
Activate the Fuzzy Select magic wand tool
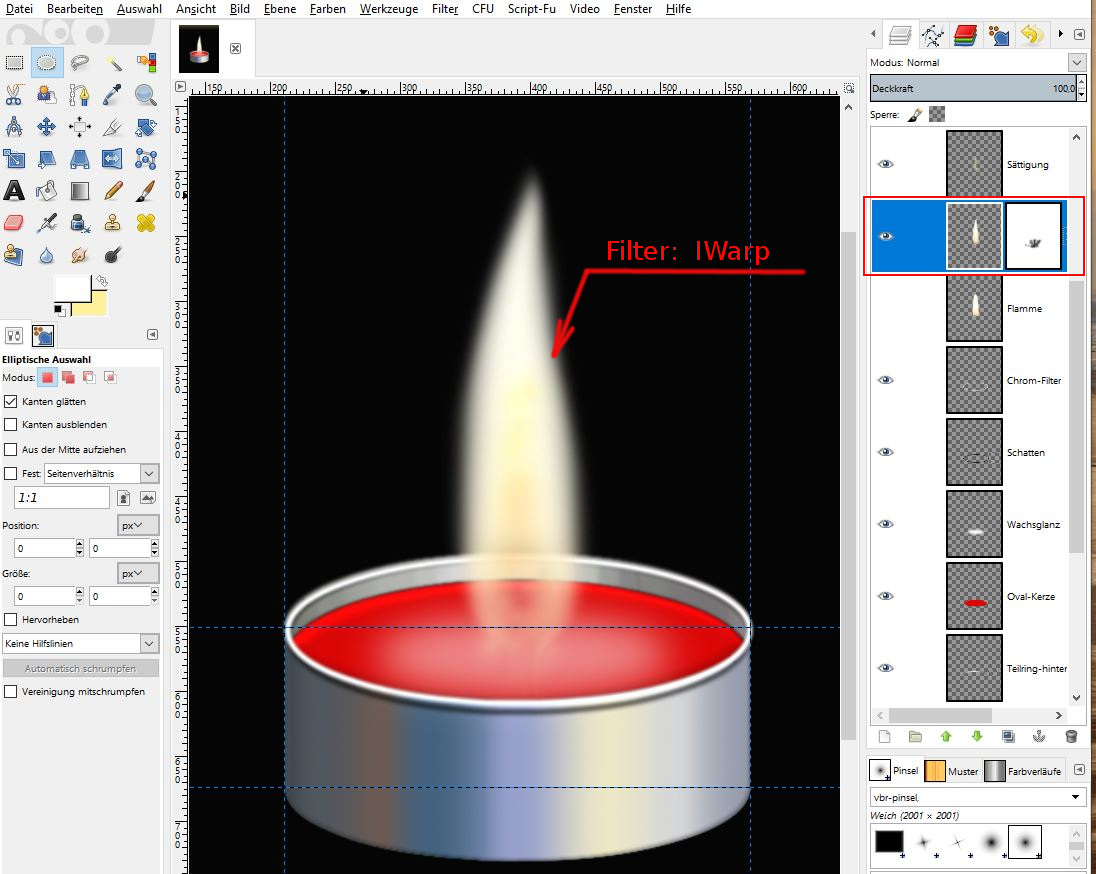[x=113, y=62]
